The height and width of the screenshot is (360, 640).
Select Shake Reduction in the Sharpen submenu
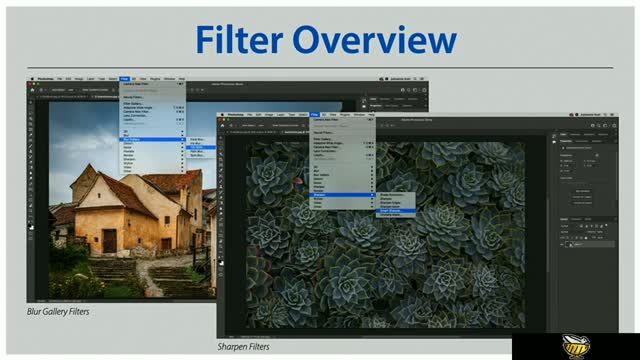pos(396,195)
